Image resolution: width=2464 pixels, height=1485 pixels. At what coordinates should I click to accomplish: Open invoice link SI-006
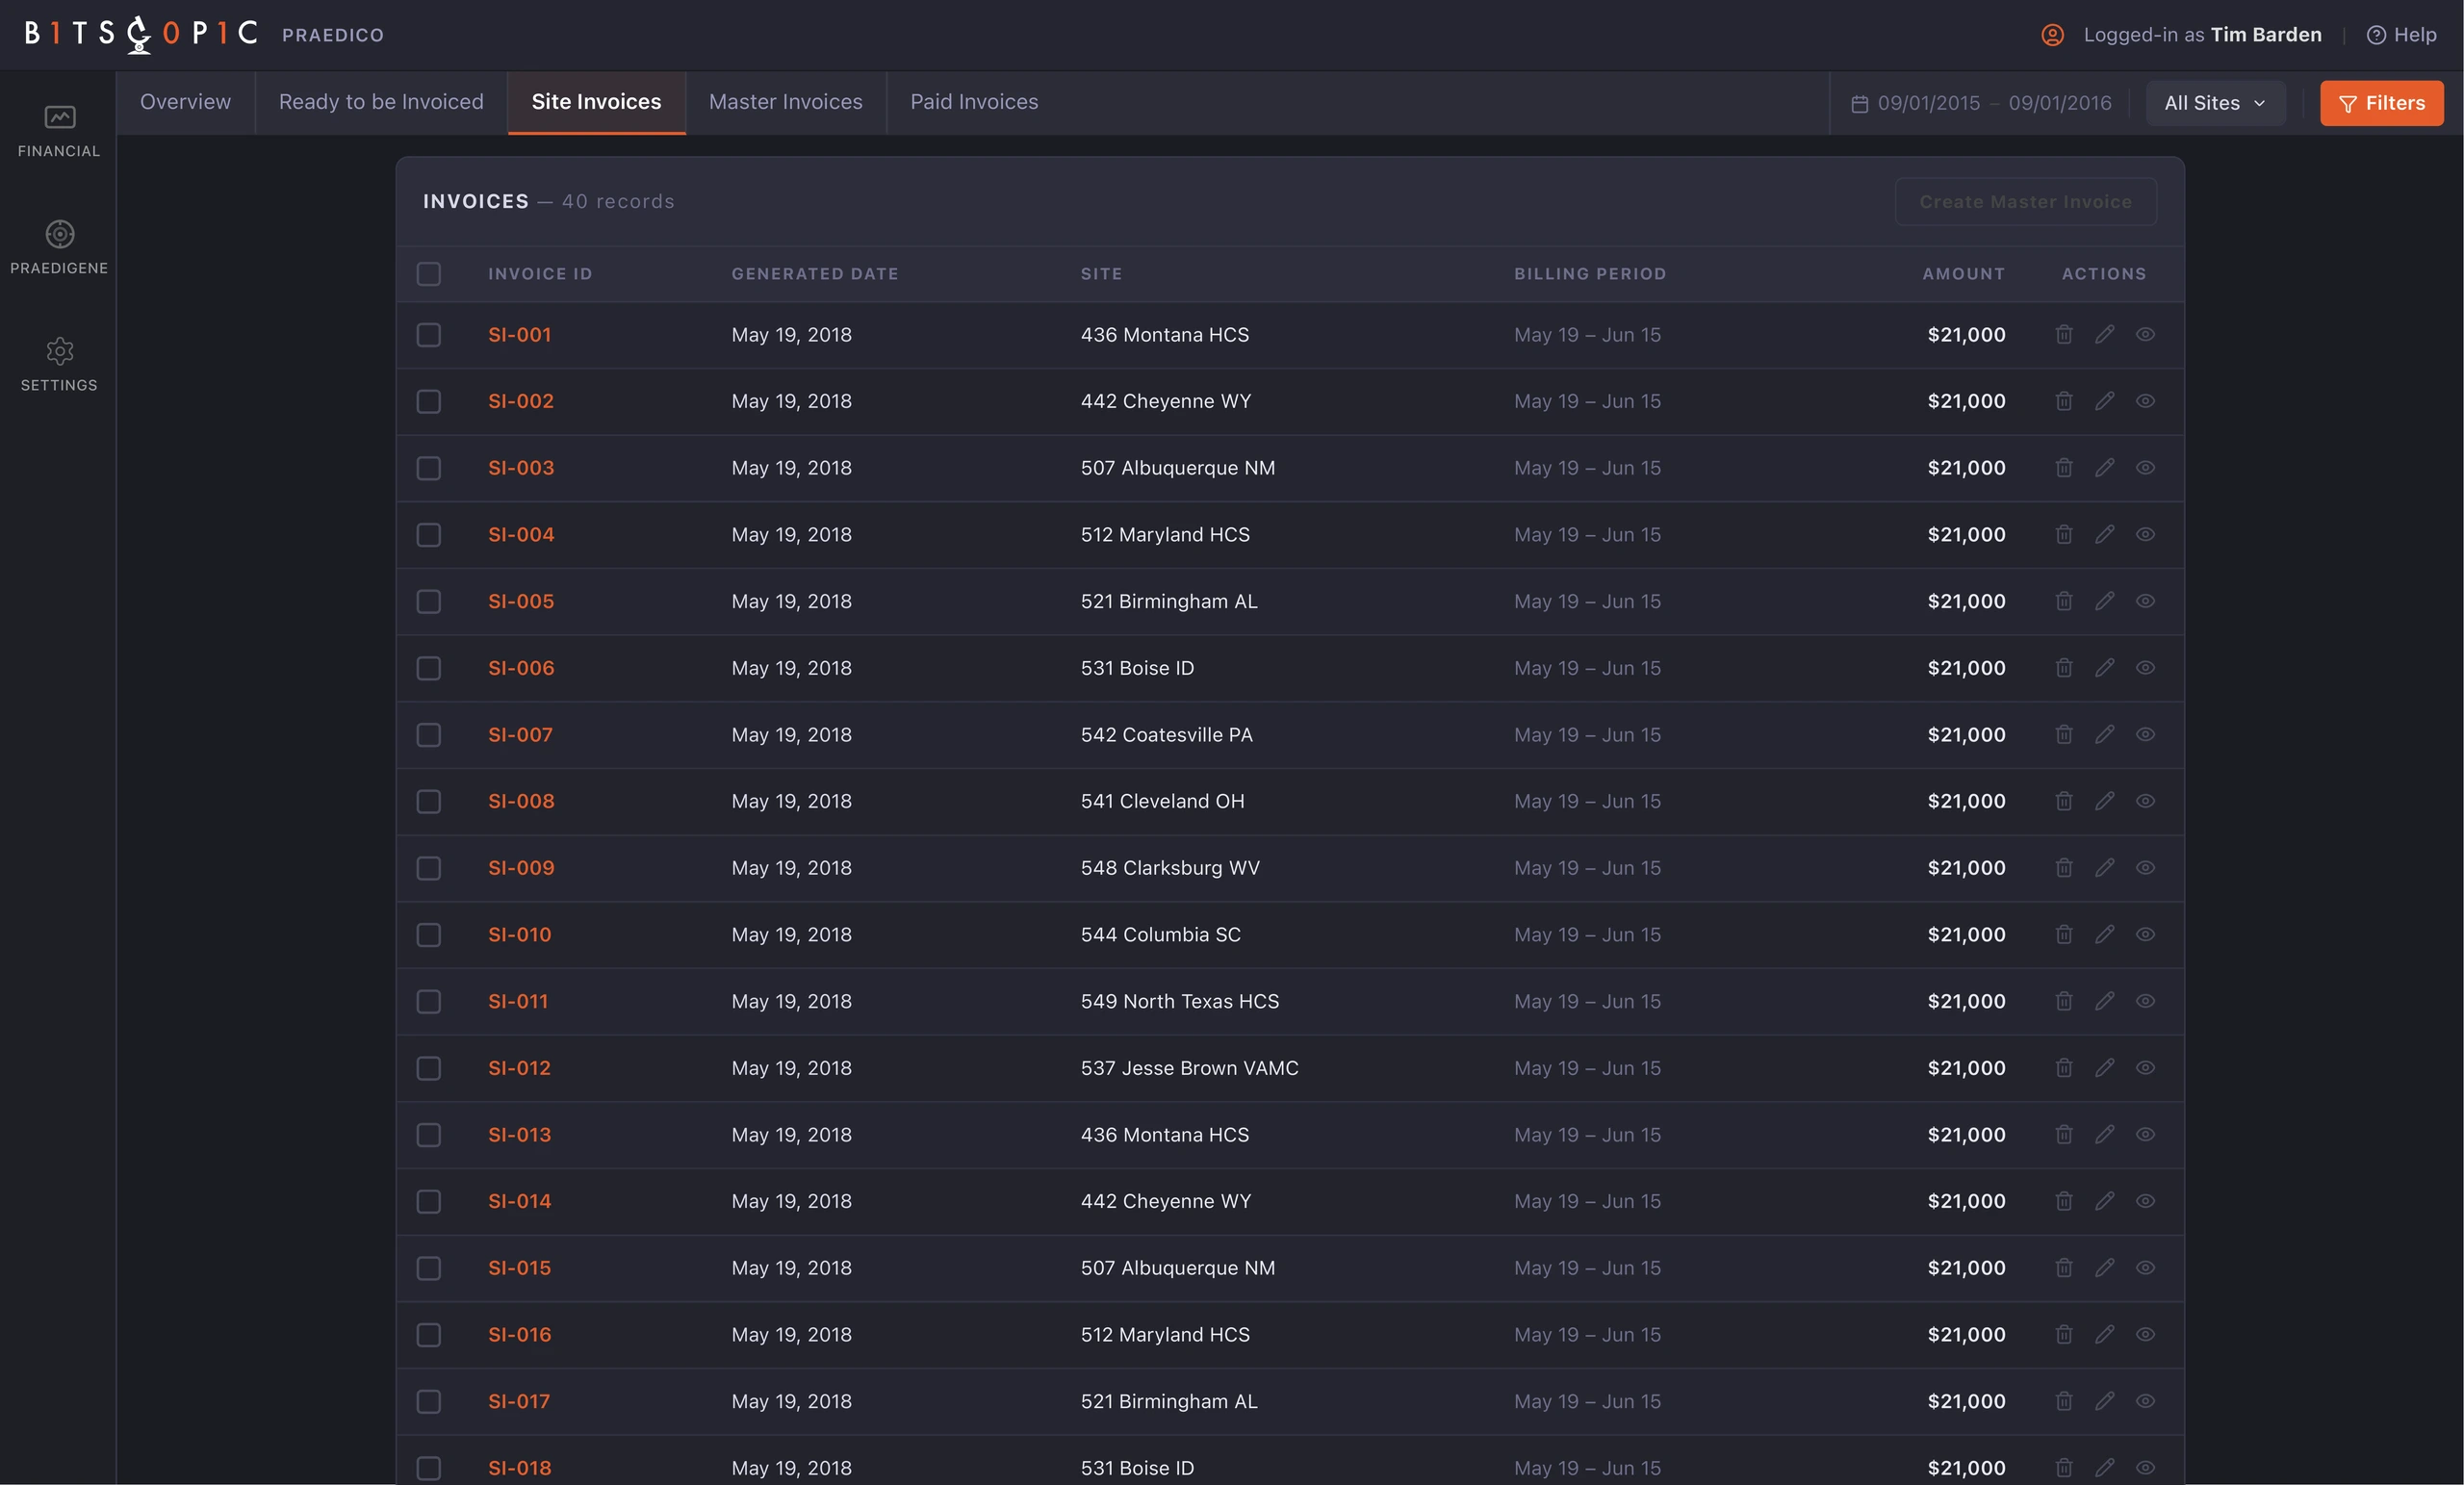[521, 667]
